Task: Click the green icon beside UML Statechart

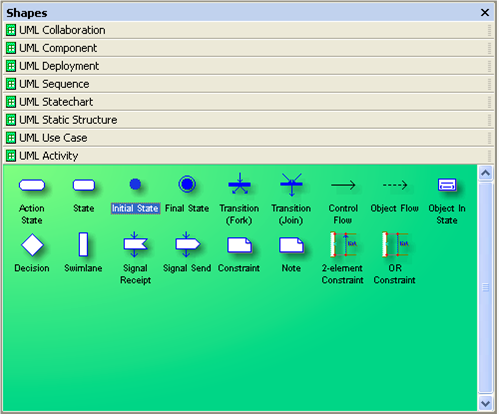Action: click(11, 102)
